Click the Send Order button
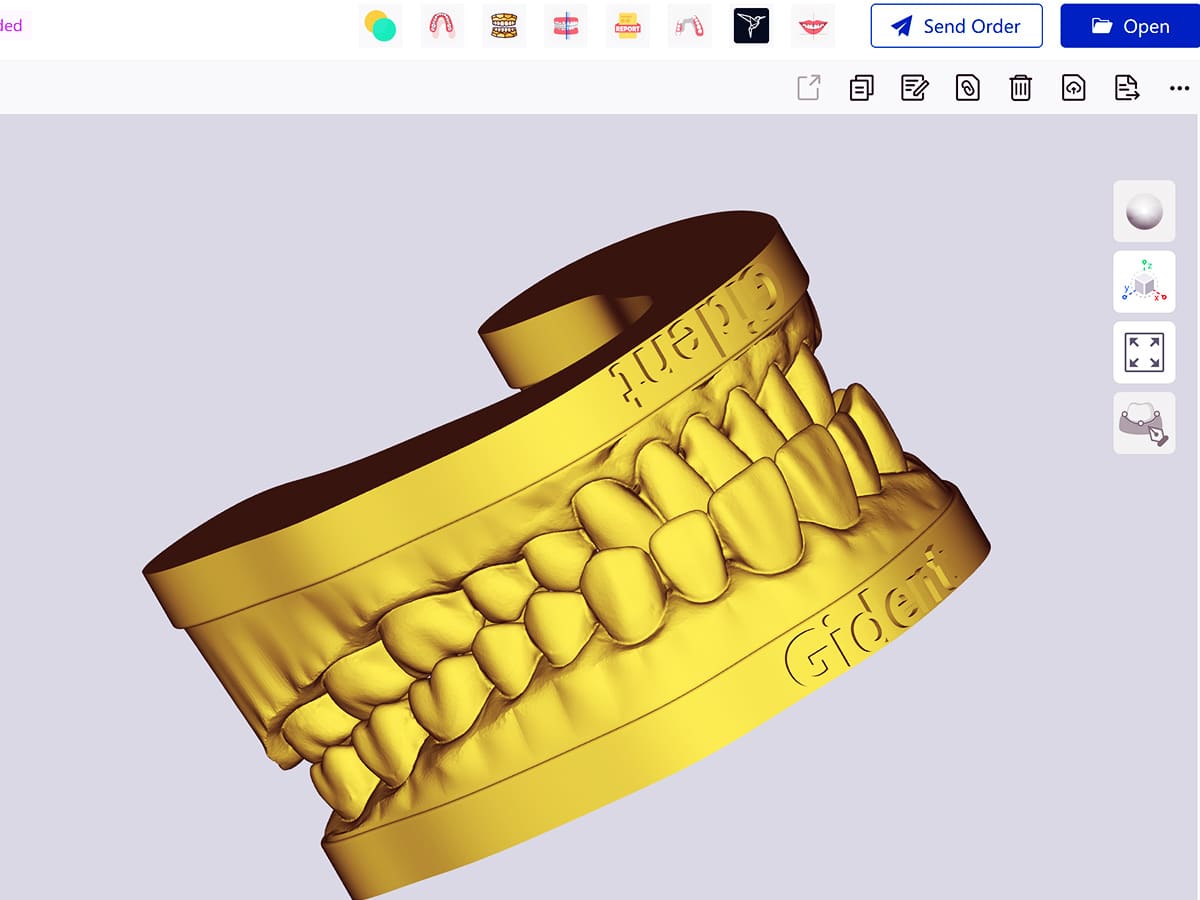Image resolution: width=1200 pixels, height=900 pixels. (956, 26)
